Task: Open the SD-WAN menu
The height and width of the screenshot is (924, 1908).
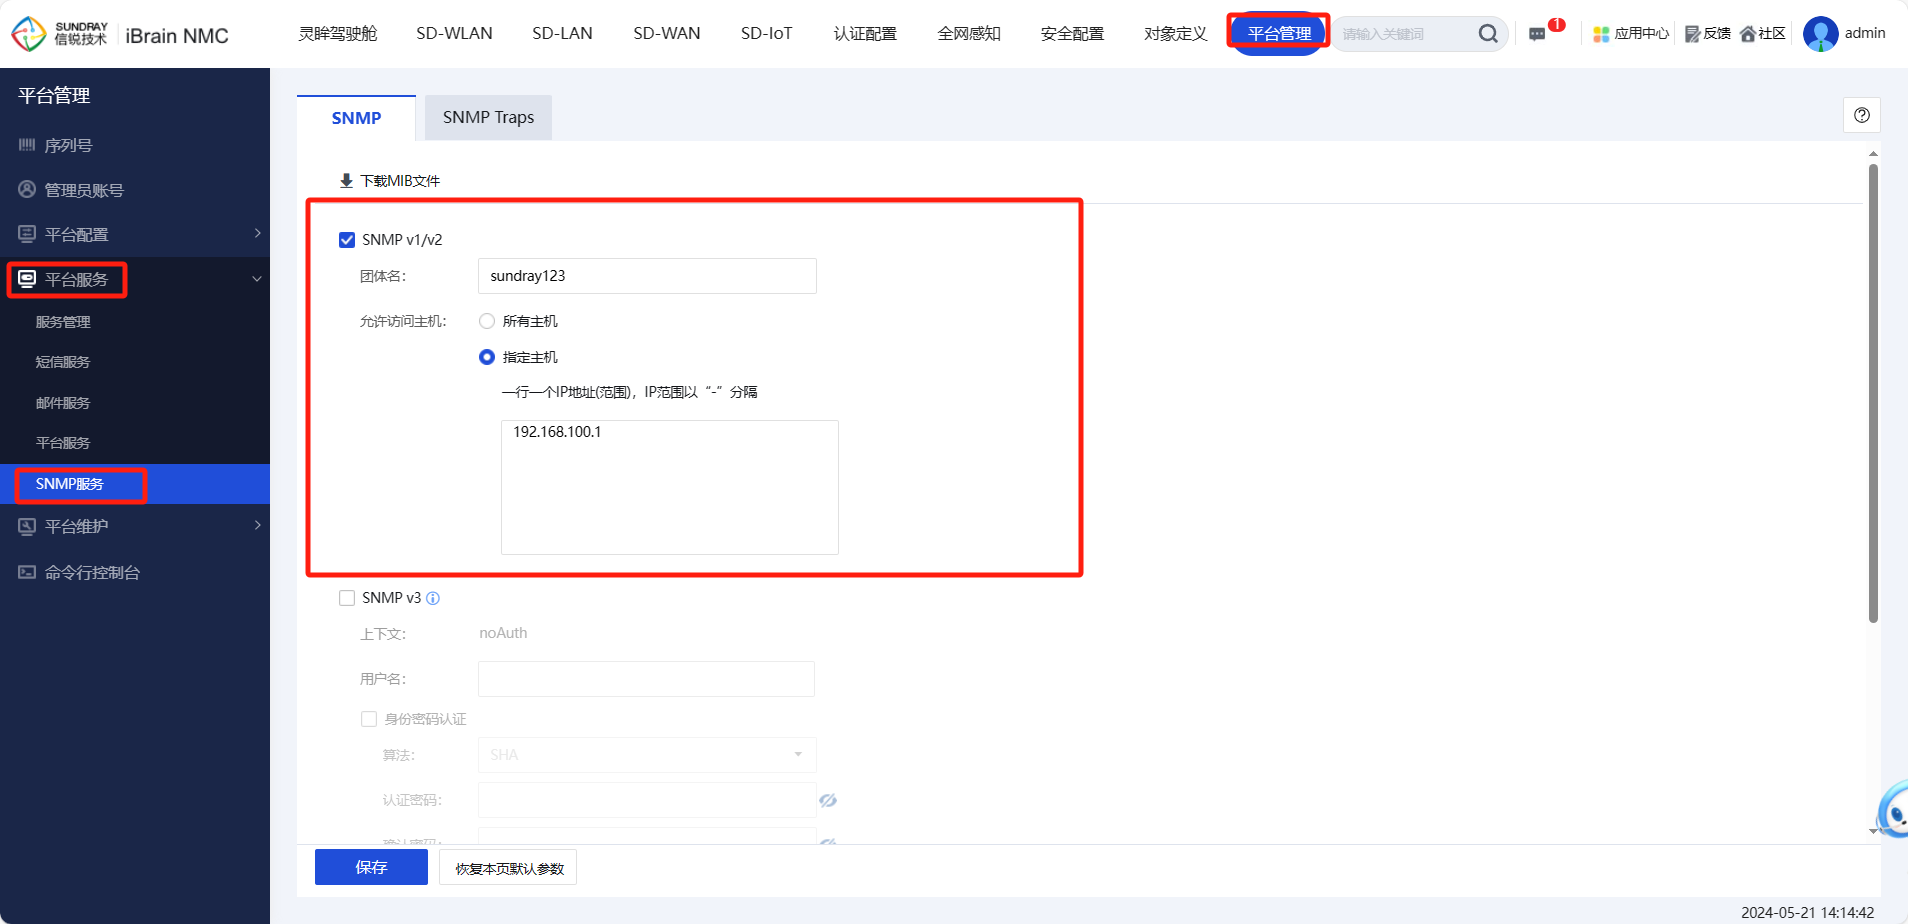Action: 667,34
